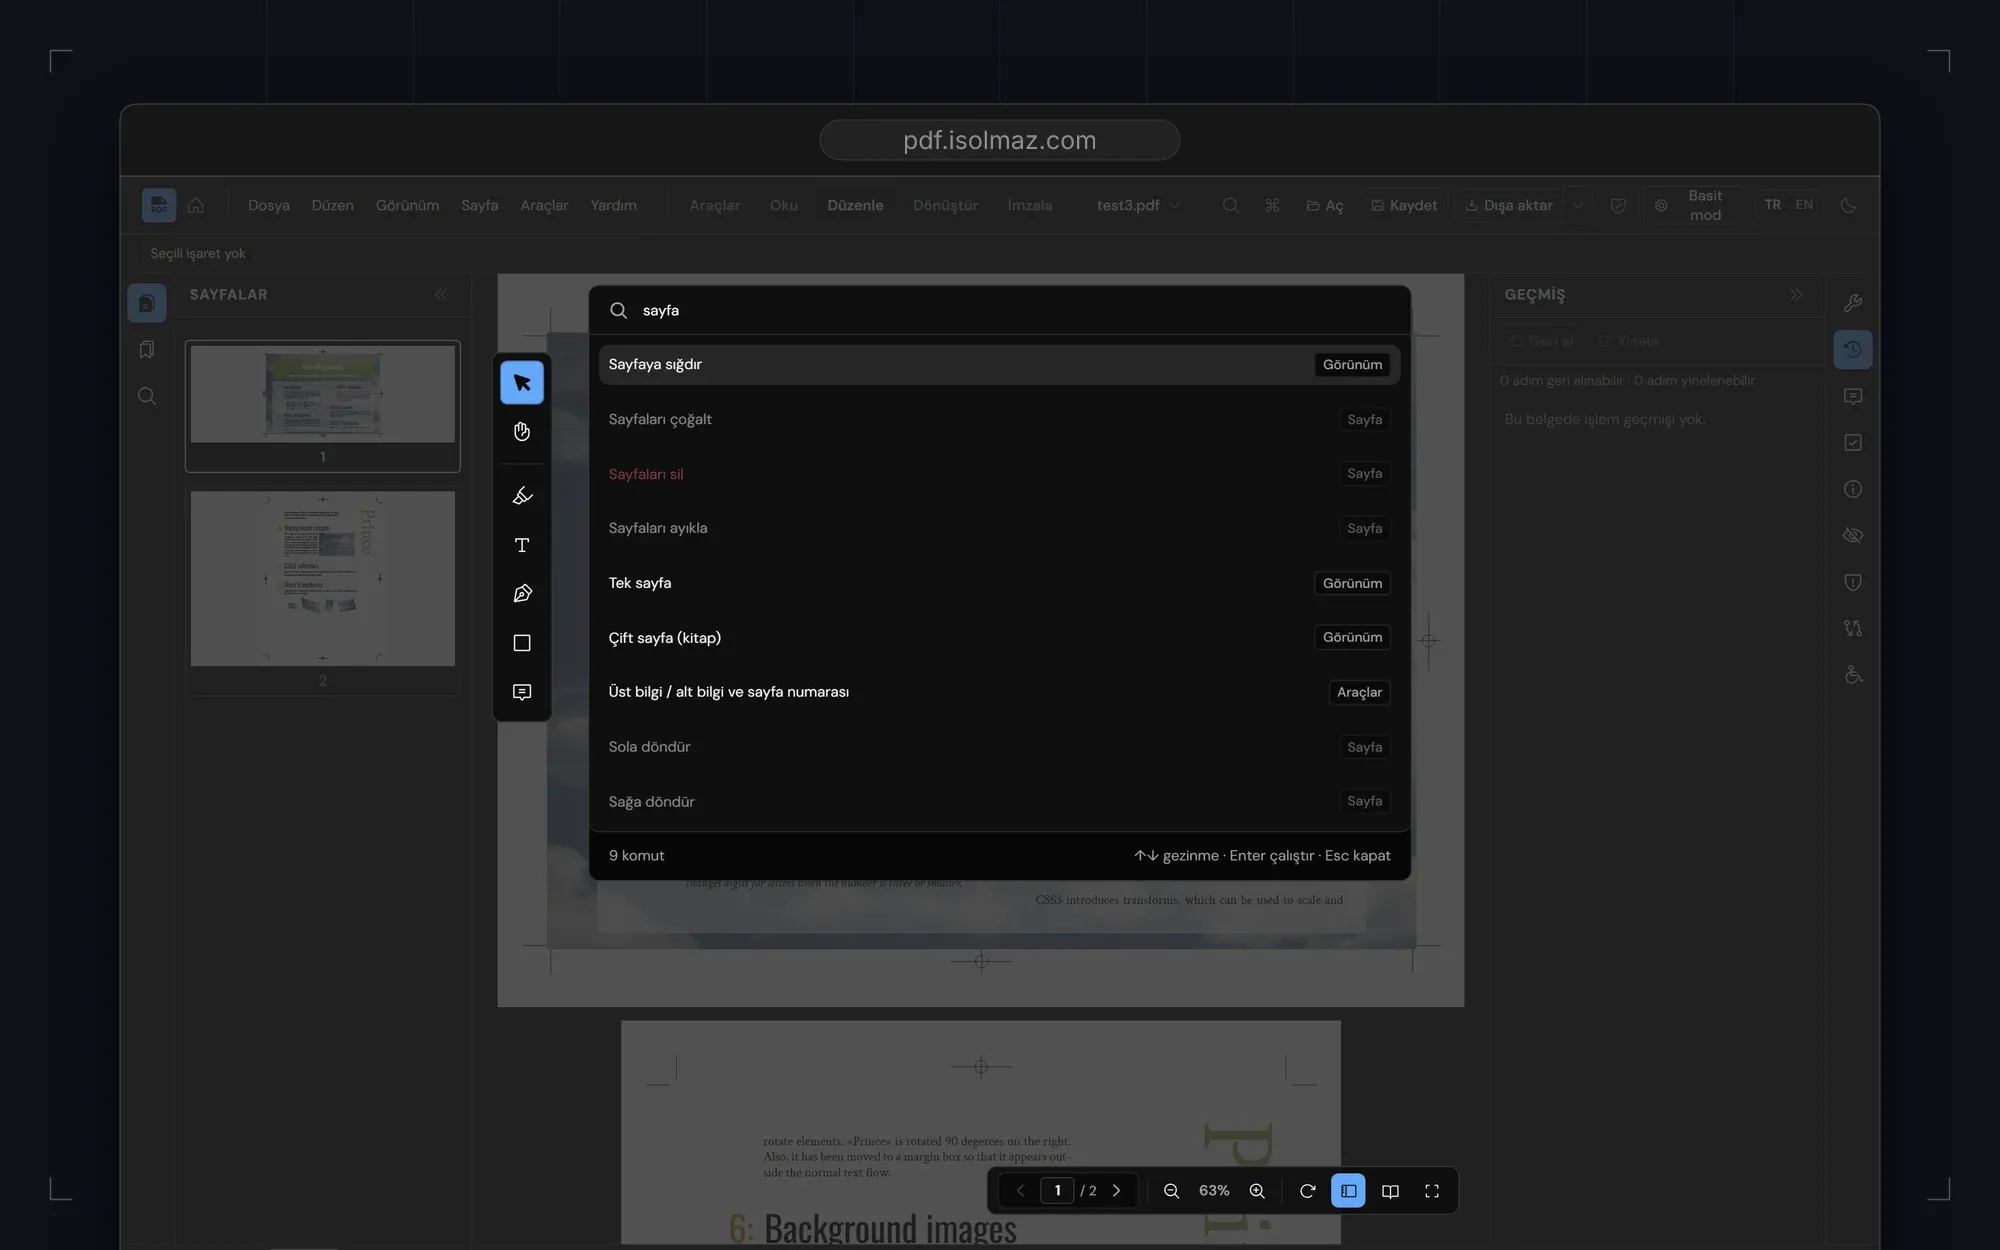Click the zoom in magnifier
Screen dimensions: 2000x1250
[x=1257, y=1191]
